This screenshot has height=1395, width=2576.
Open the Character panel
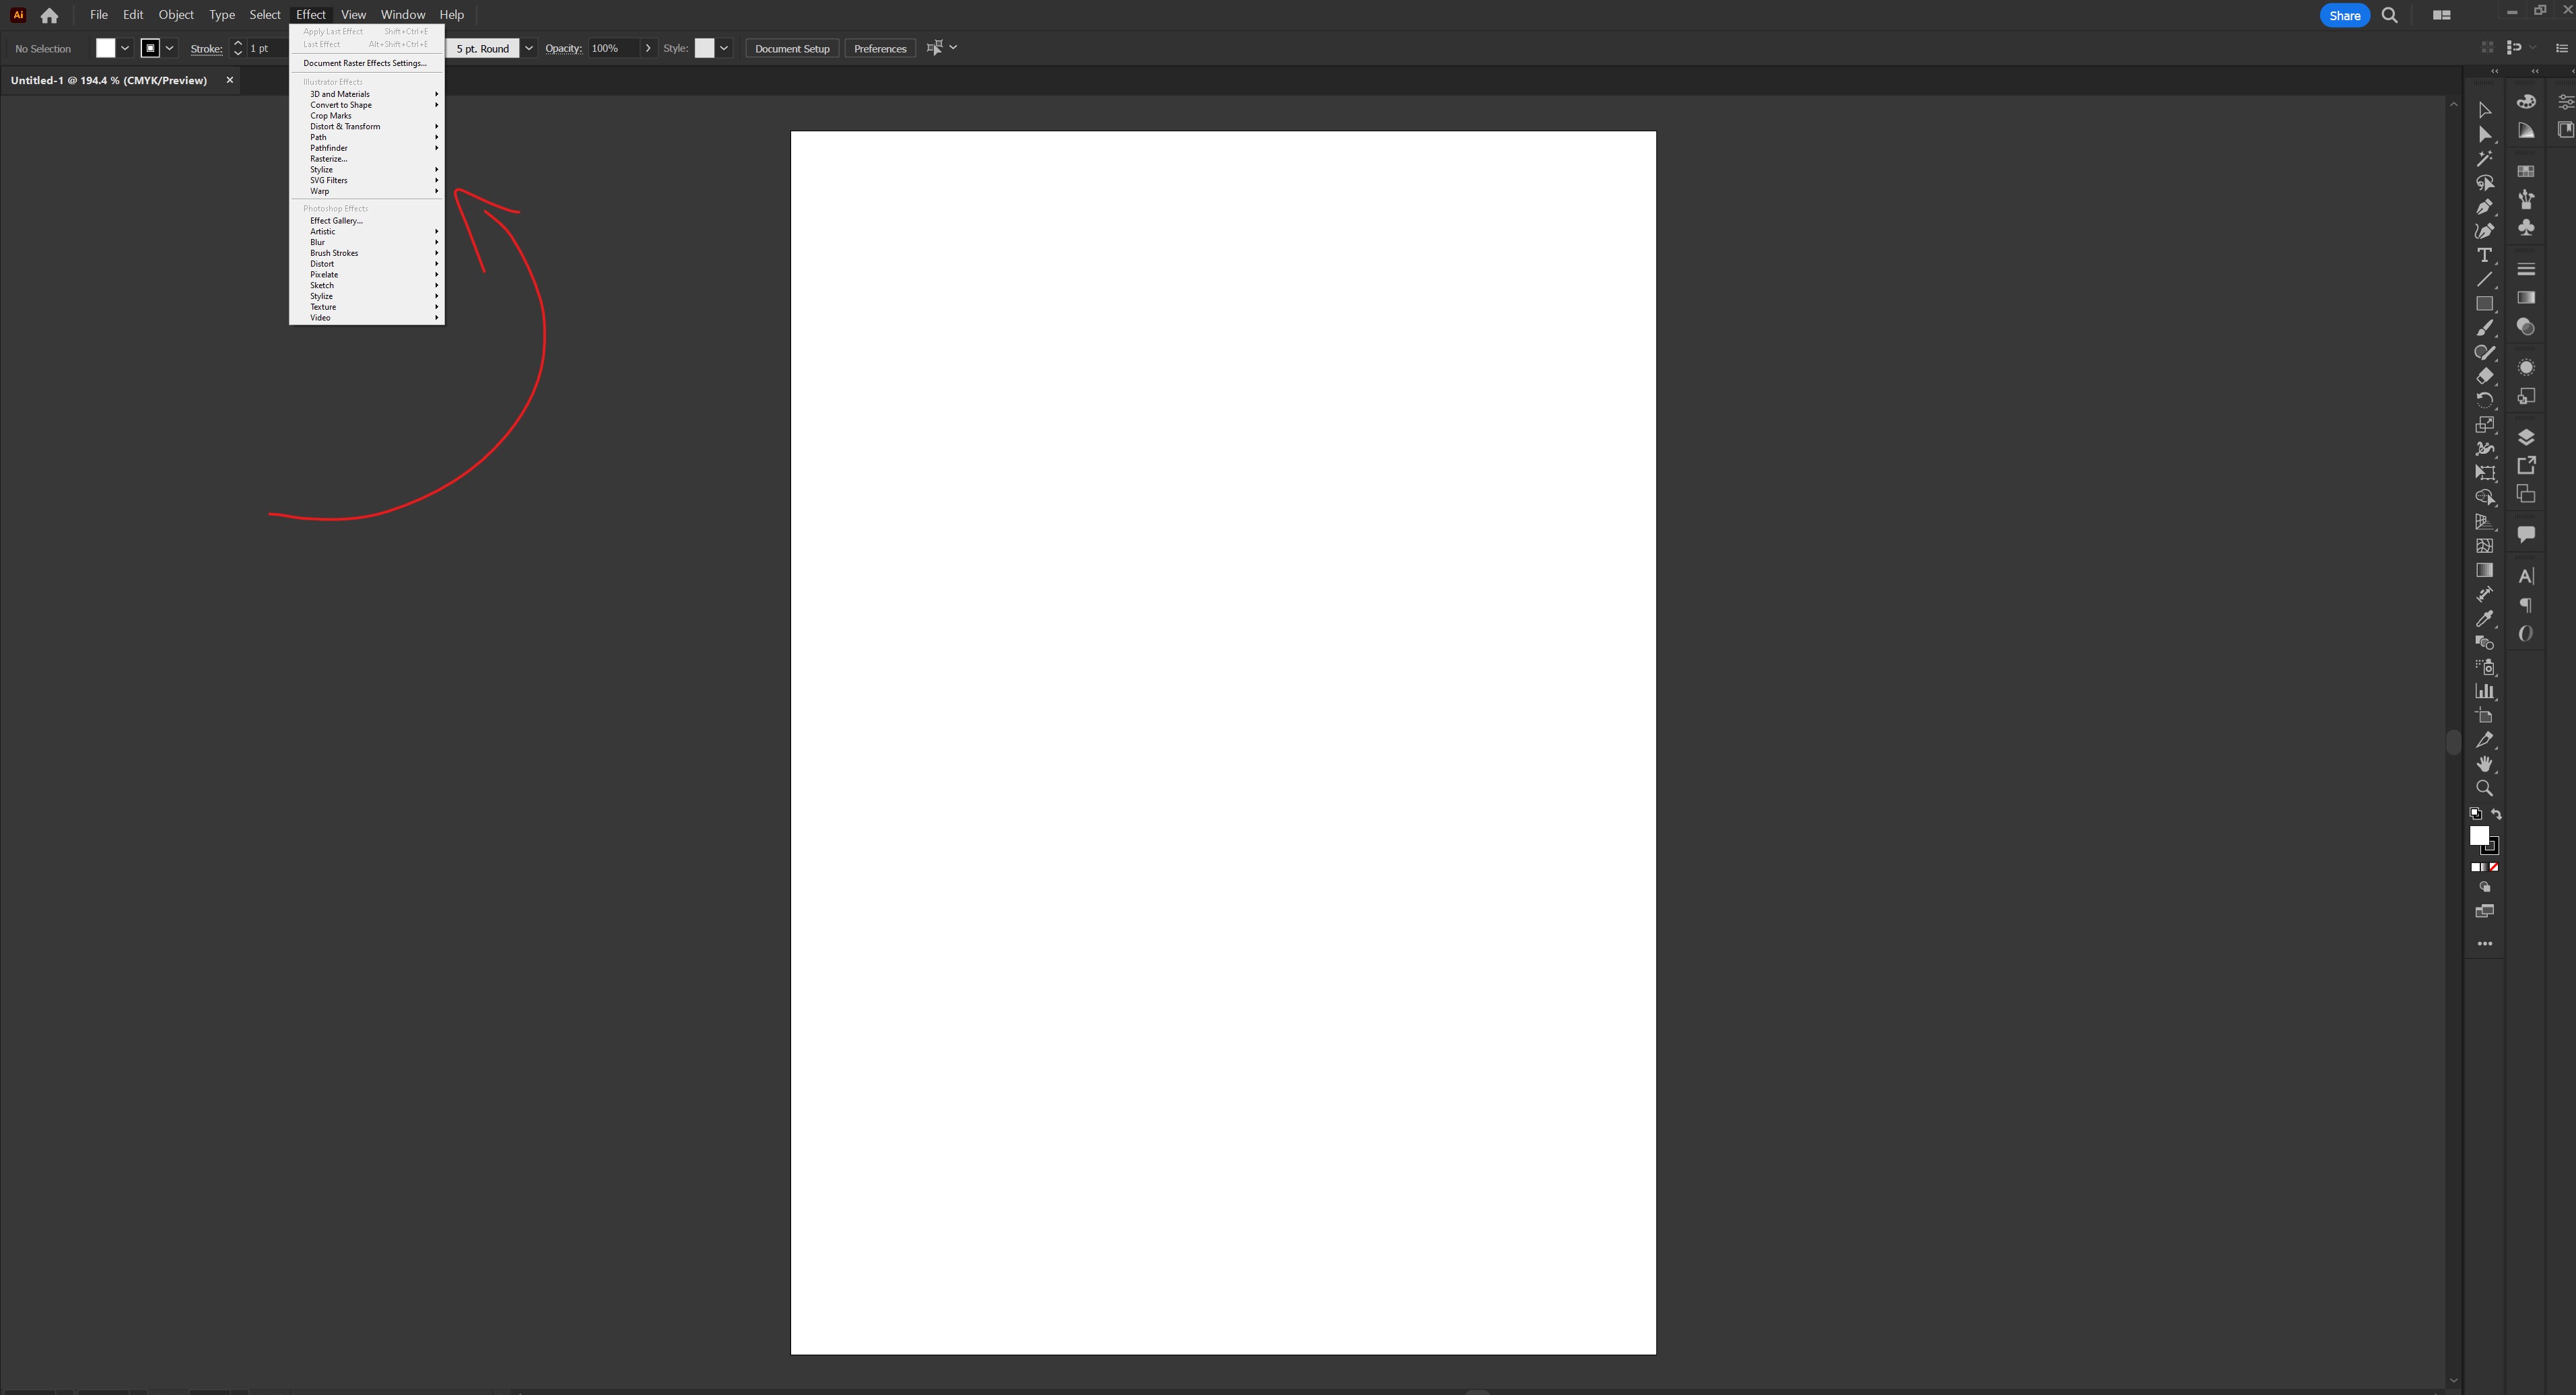coord(2525,575)
